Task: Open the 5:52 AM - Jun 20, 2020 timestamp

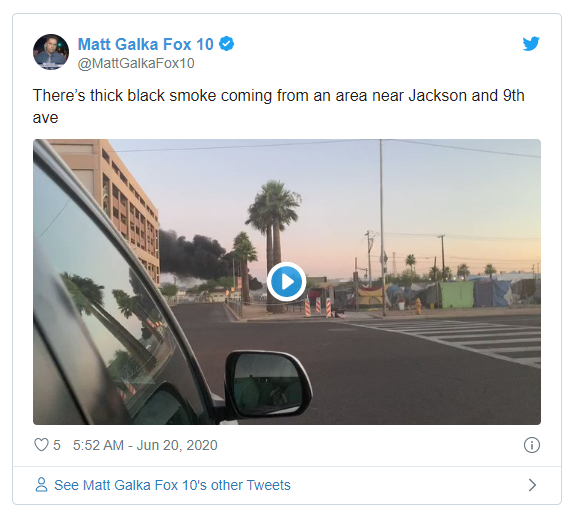Action: 145,445
